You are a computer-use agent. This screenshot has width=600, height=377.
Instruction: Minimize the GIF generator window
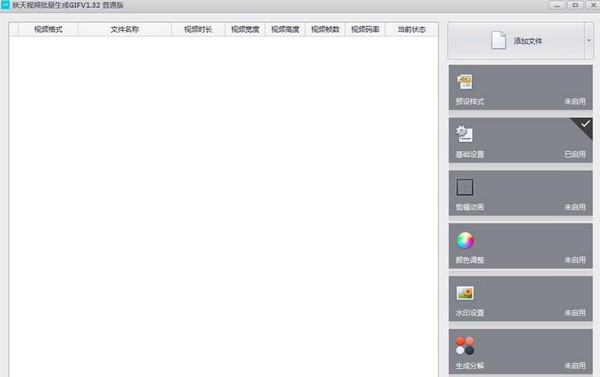[x=557, y=5]
